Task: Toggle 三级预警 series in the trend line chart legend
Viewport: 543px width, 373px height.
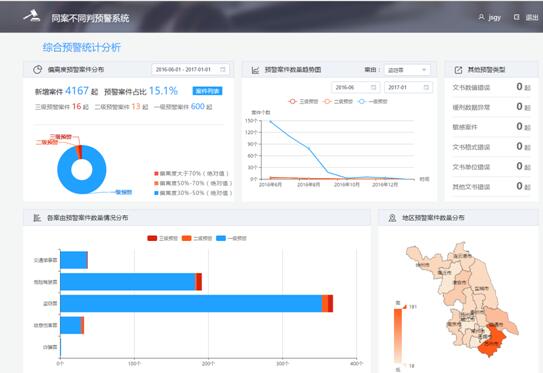Action: coord(303,101)
